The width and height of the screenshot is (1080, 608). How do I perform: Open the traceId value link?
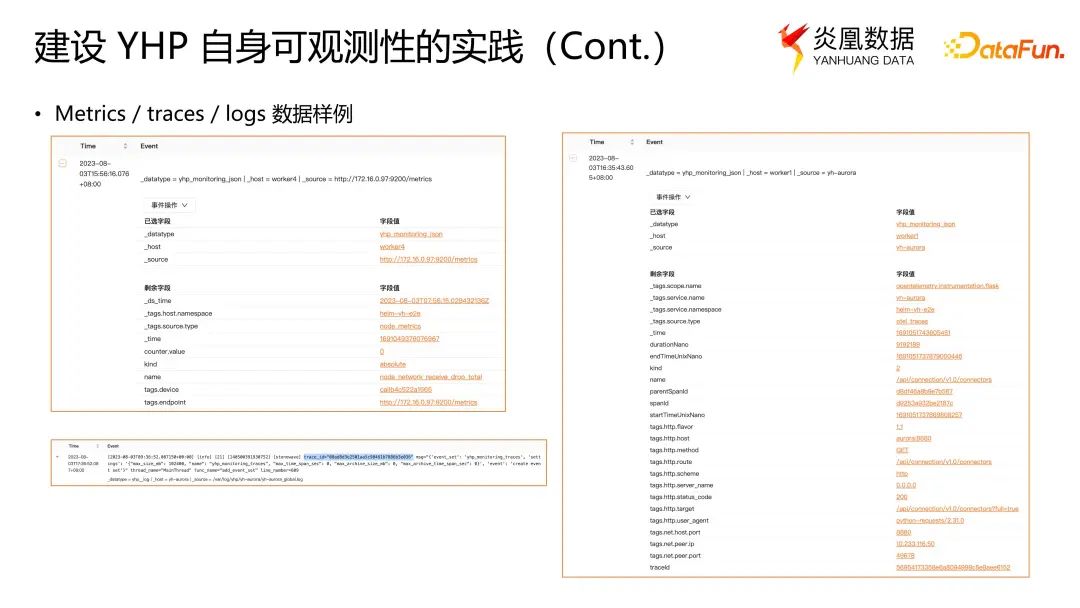953,567
